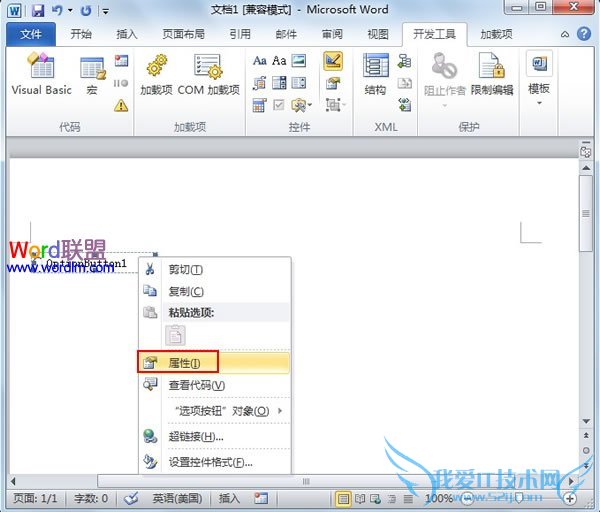The image size is (600, 512).
Task: Open the XML Structure (结构) pane
Action: pyautogui.click(x=376, y=74)
